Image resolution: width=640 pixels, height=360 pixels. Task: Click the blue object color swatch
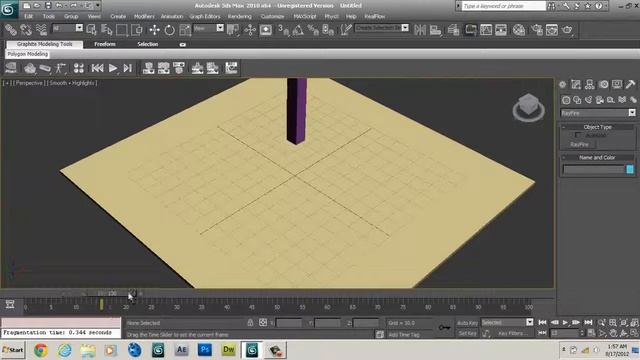(630, 169)
